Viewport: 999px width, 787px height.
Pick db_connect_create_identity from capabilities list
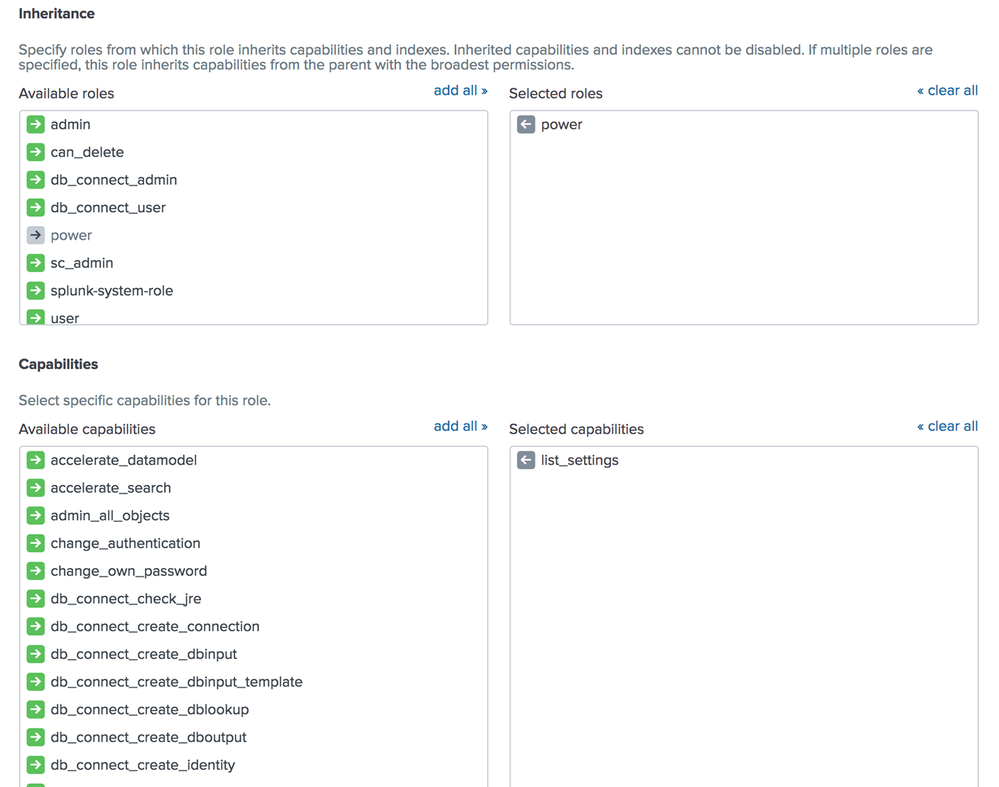[142, 765]
